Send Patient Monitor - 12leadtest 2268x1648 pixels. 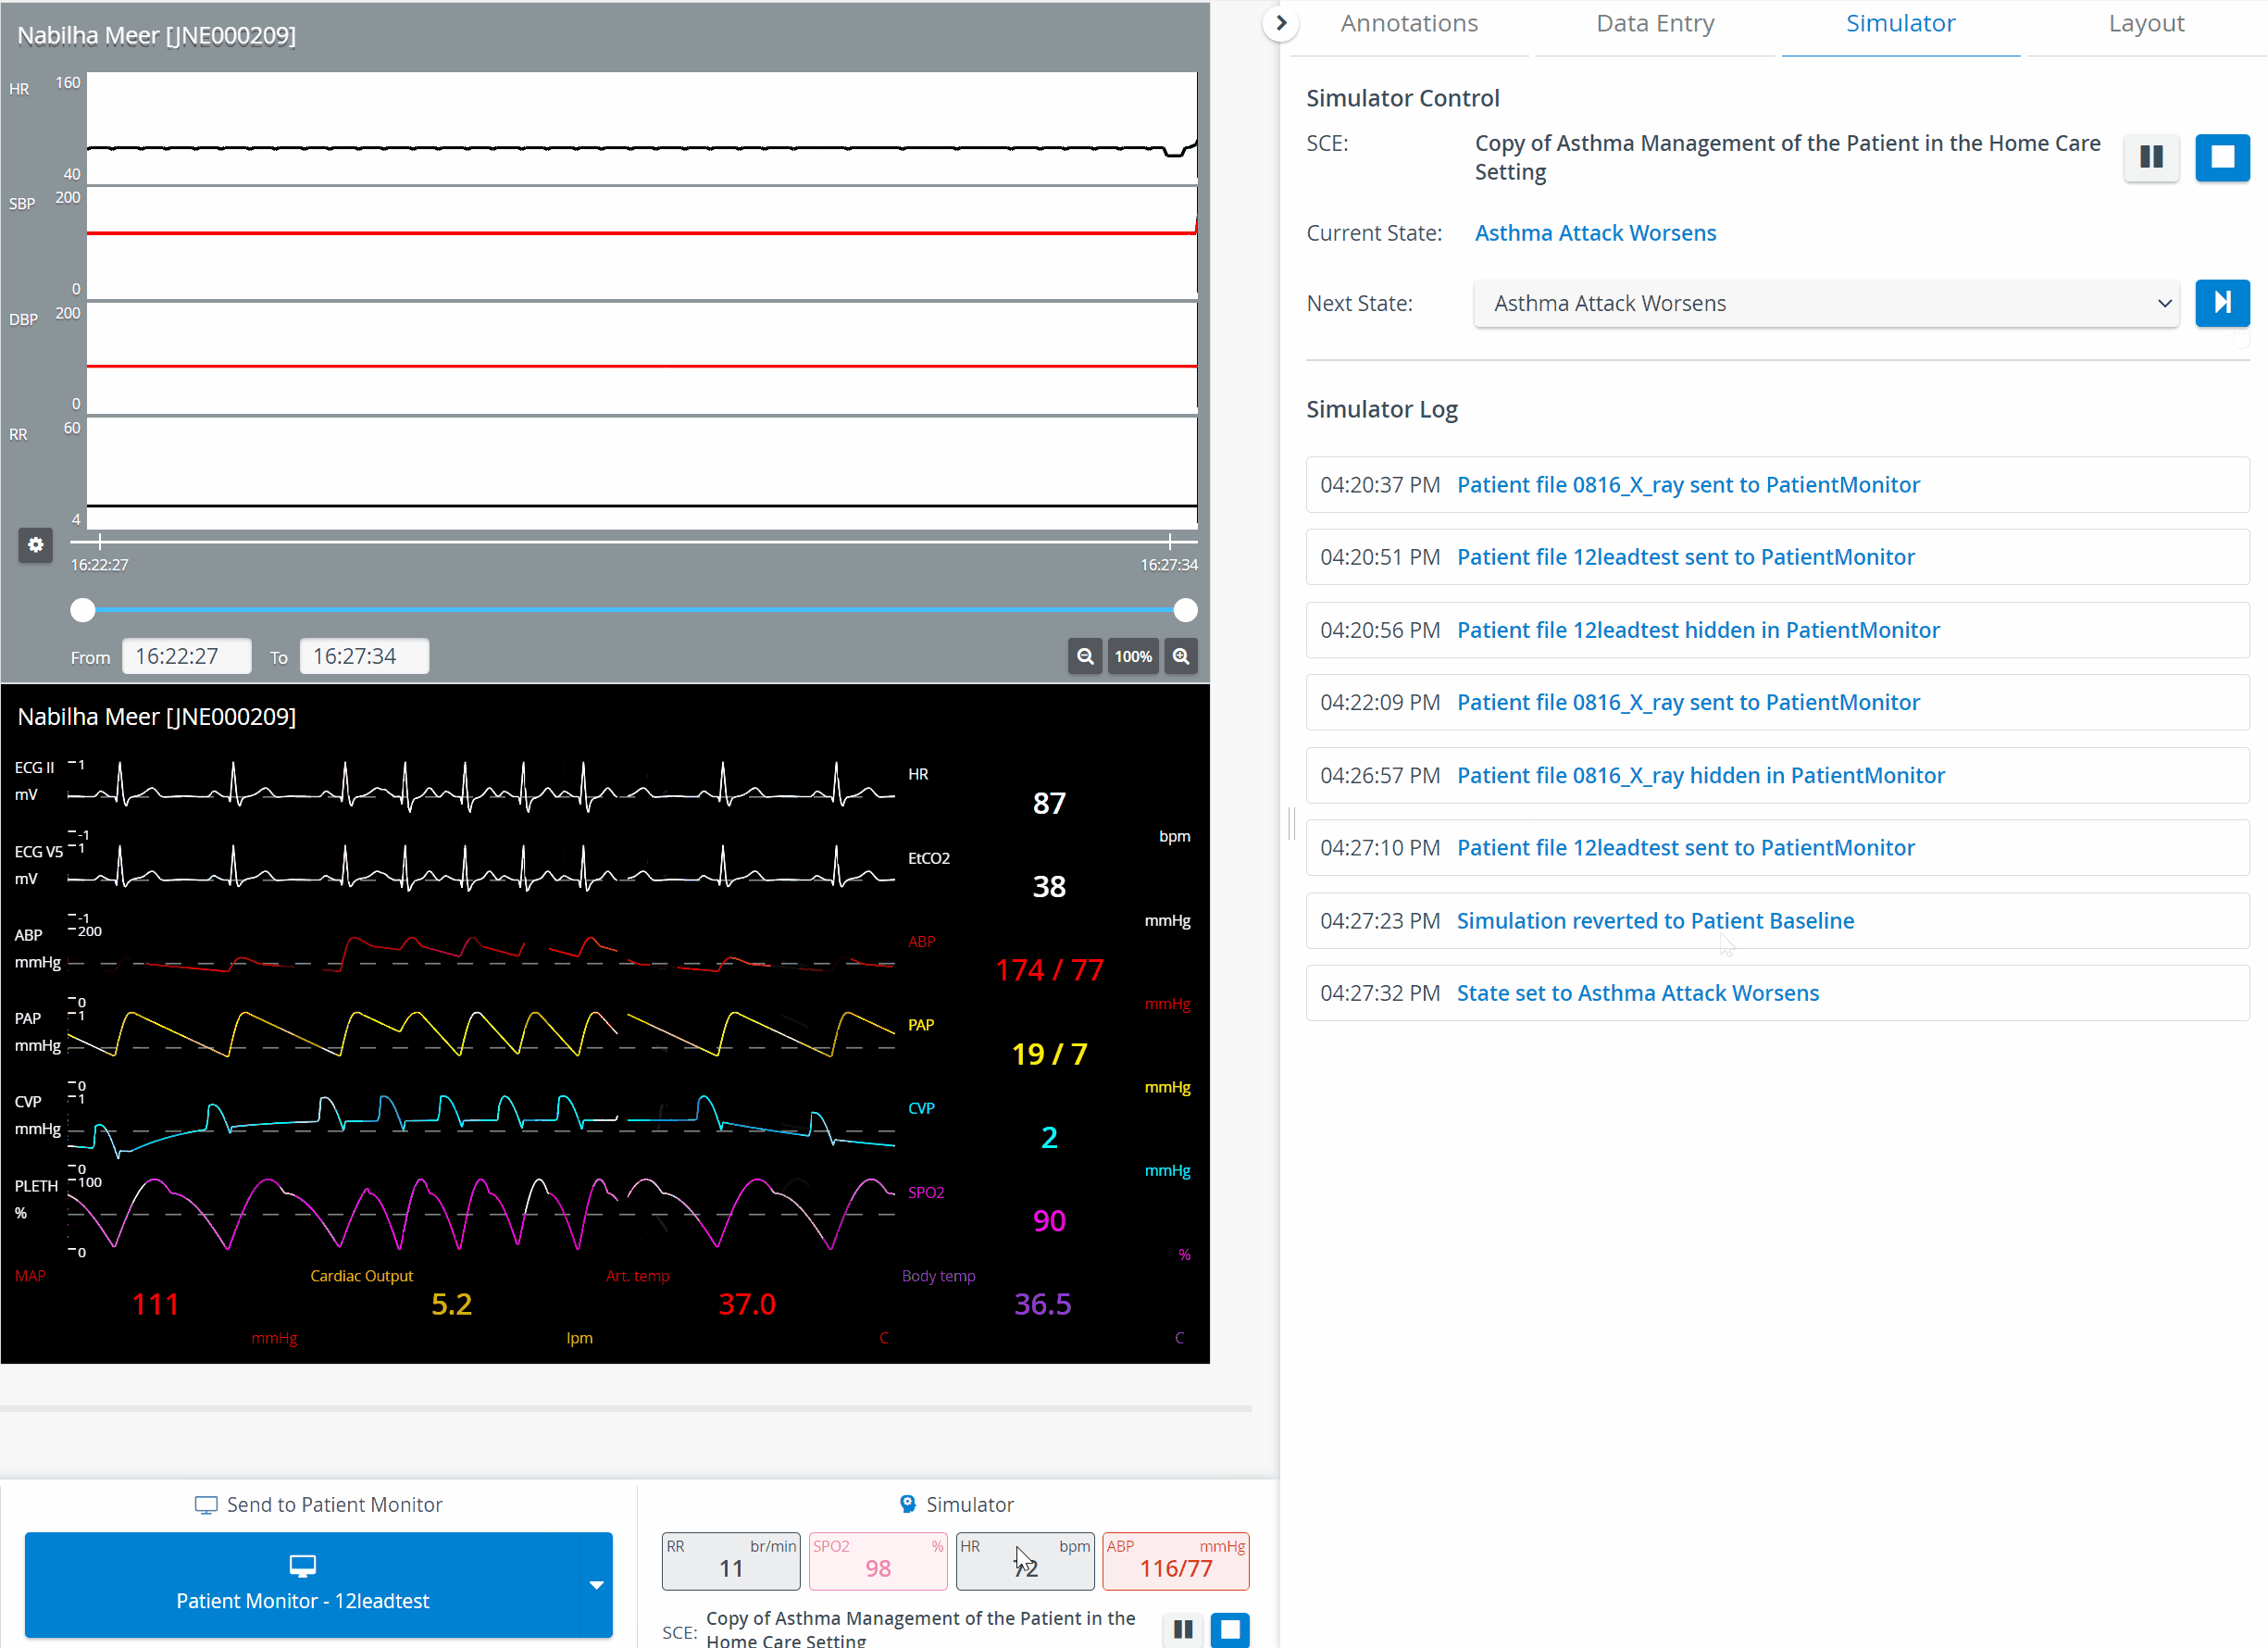coord(303,1584)
